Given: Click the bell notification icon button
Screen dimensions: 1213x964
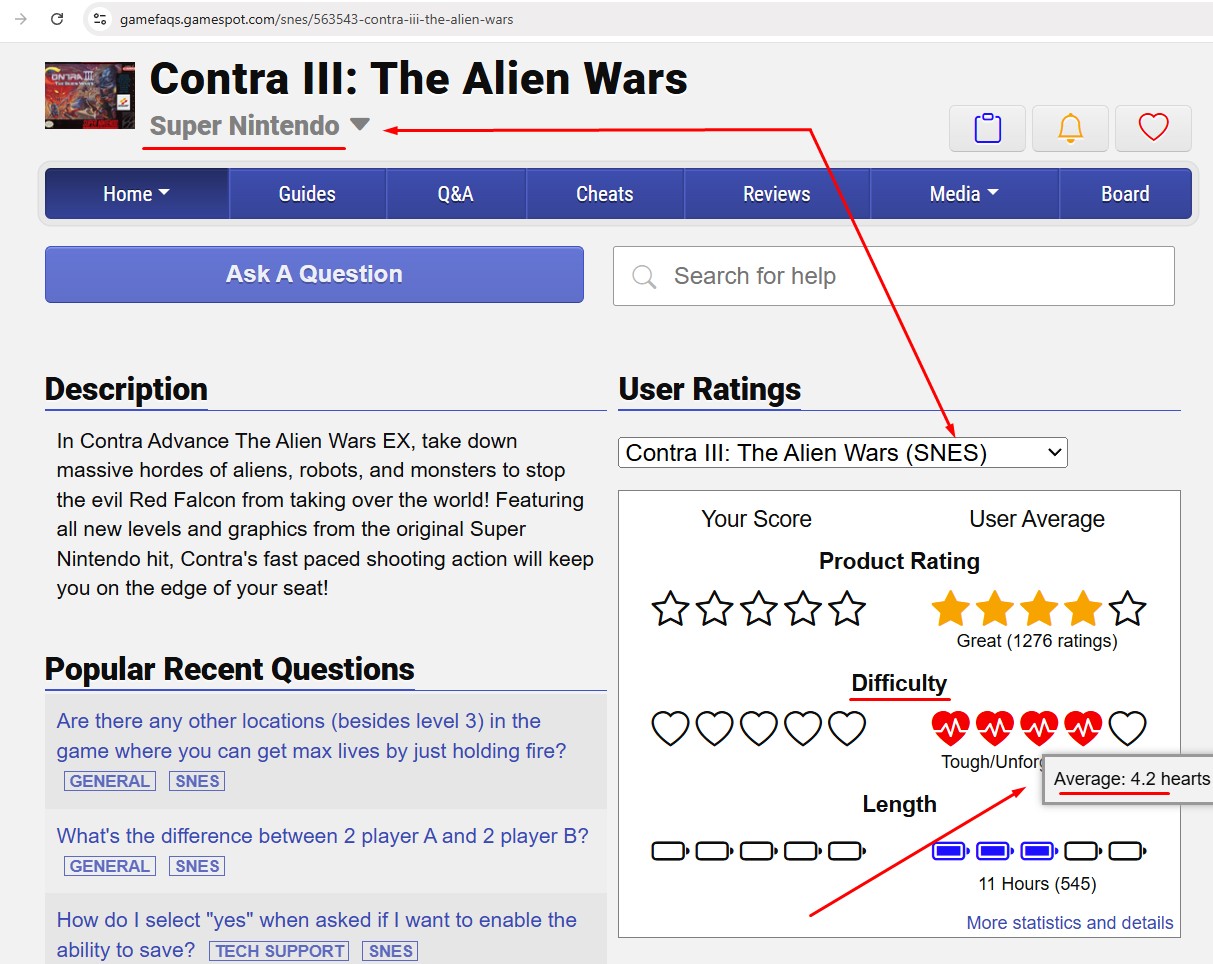Looking at the screenshot, I should pyautogui.click(x=1070, y=128).
